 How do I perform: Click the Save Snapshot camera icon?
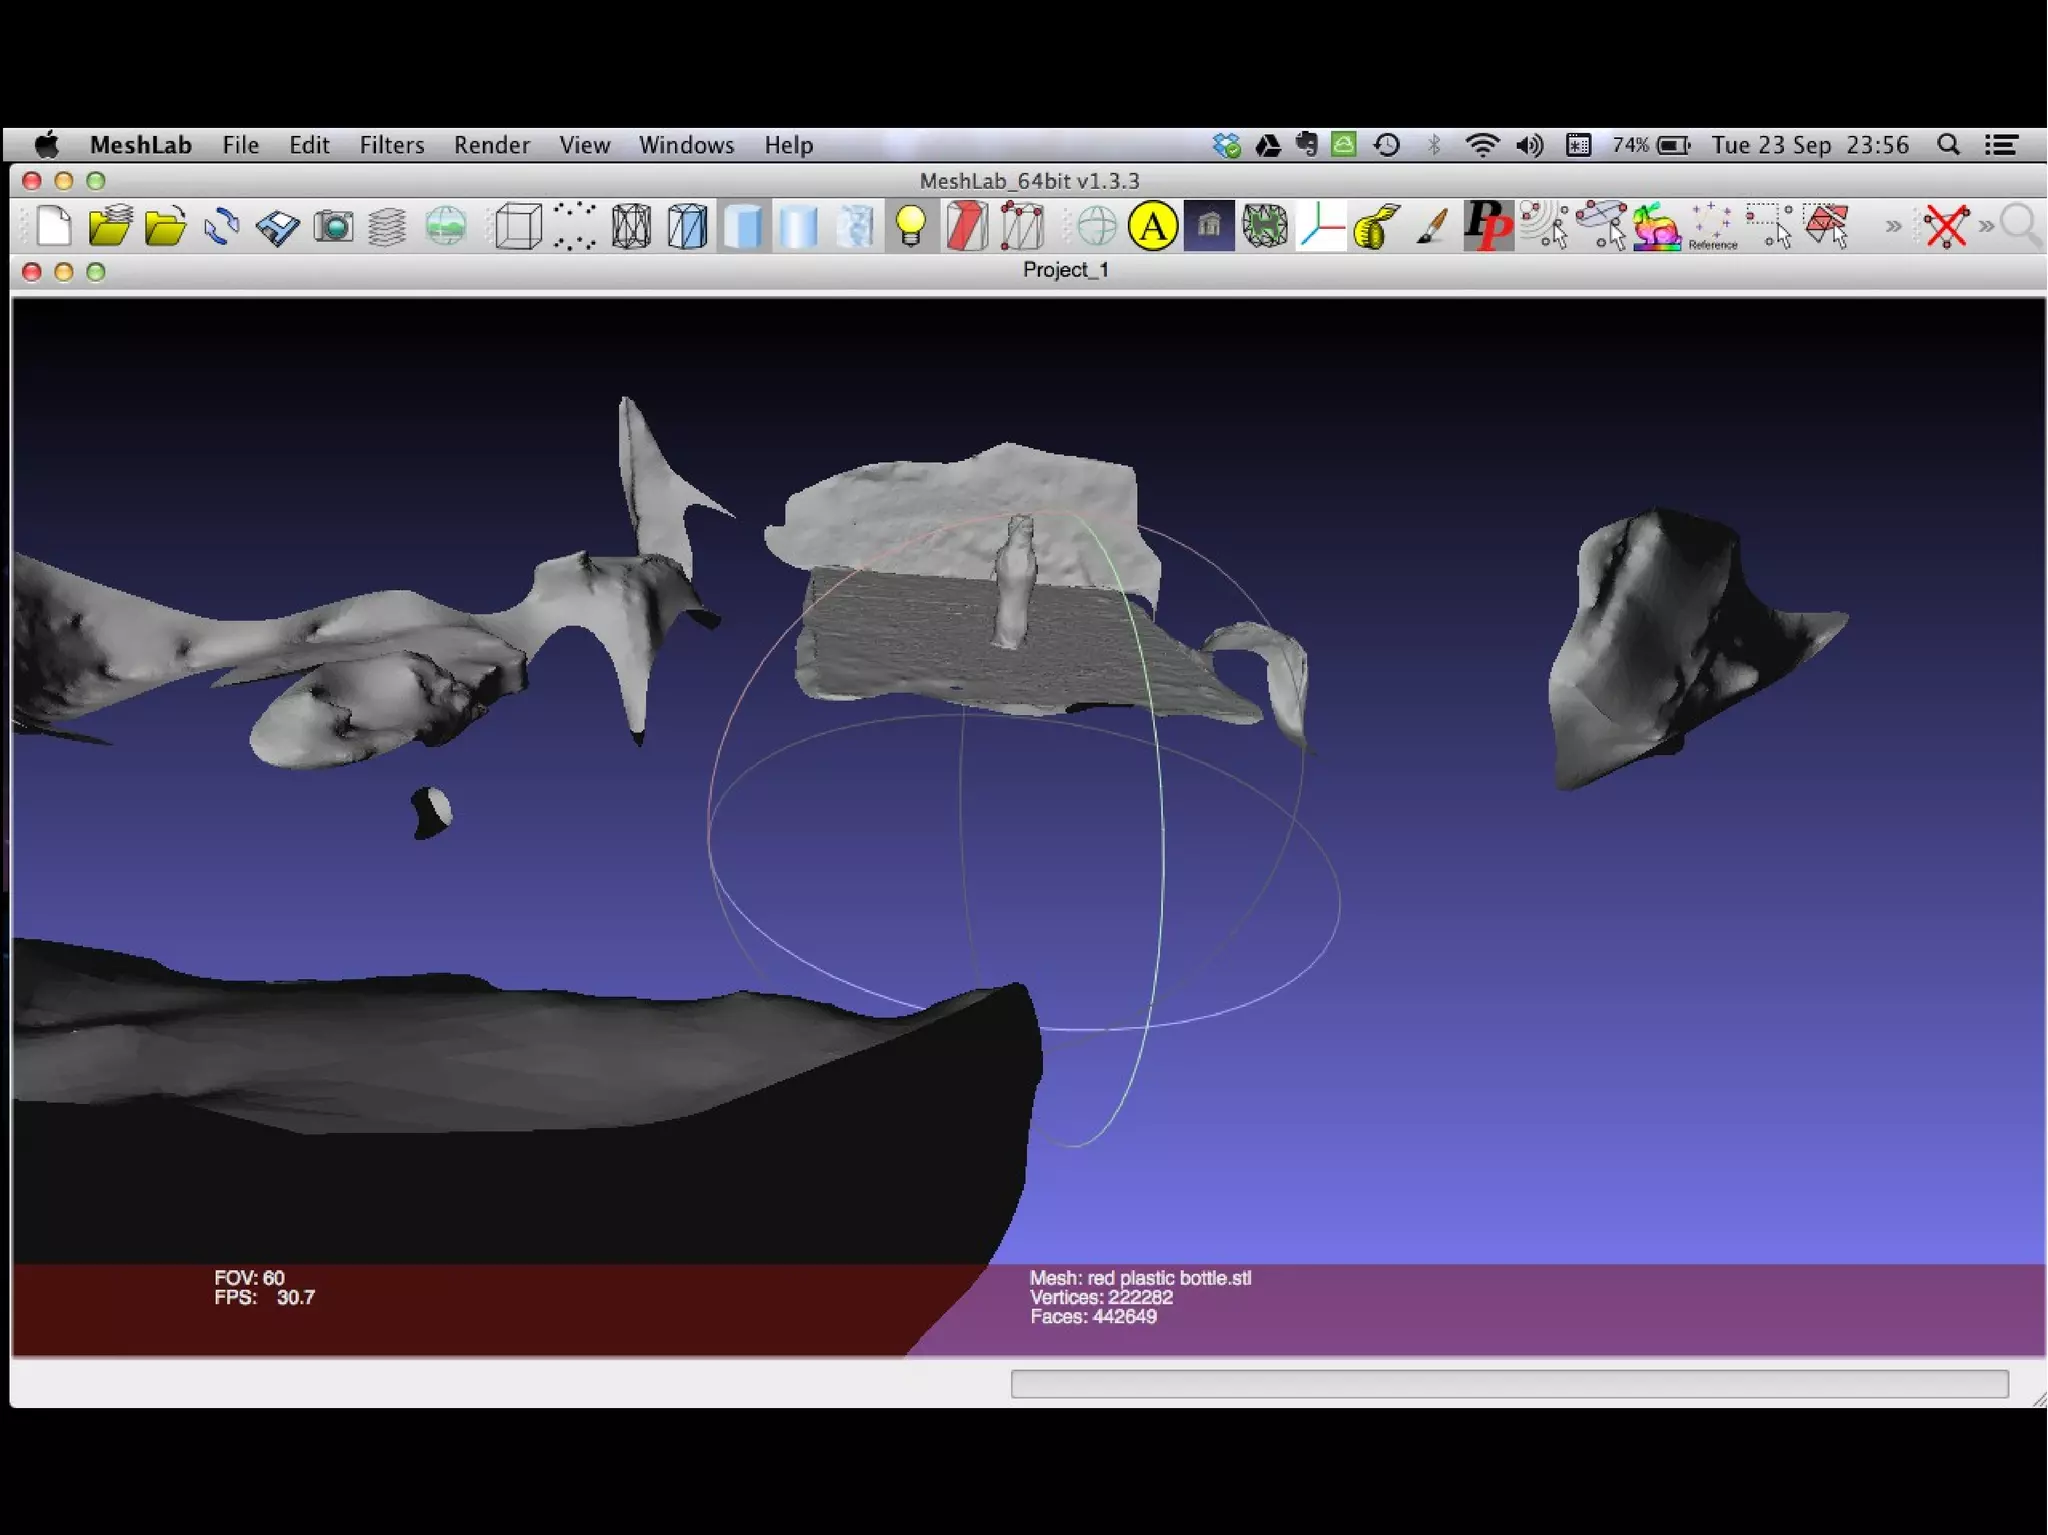tap(333, 226)
